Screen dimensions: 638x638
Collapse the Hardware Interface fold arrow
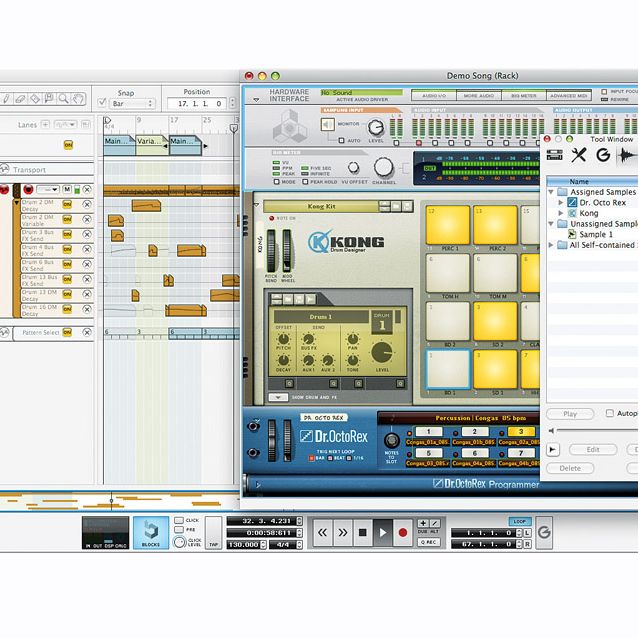coord(256,100)
